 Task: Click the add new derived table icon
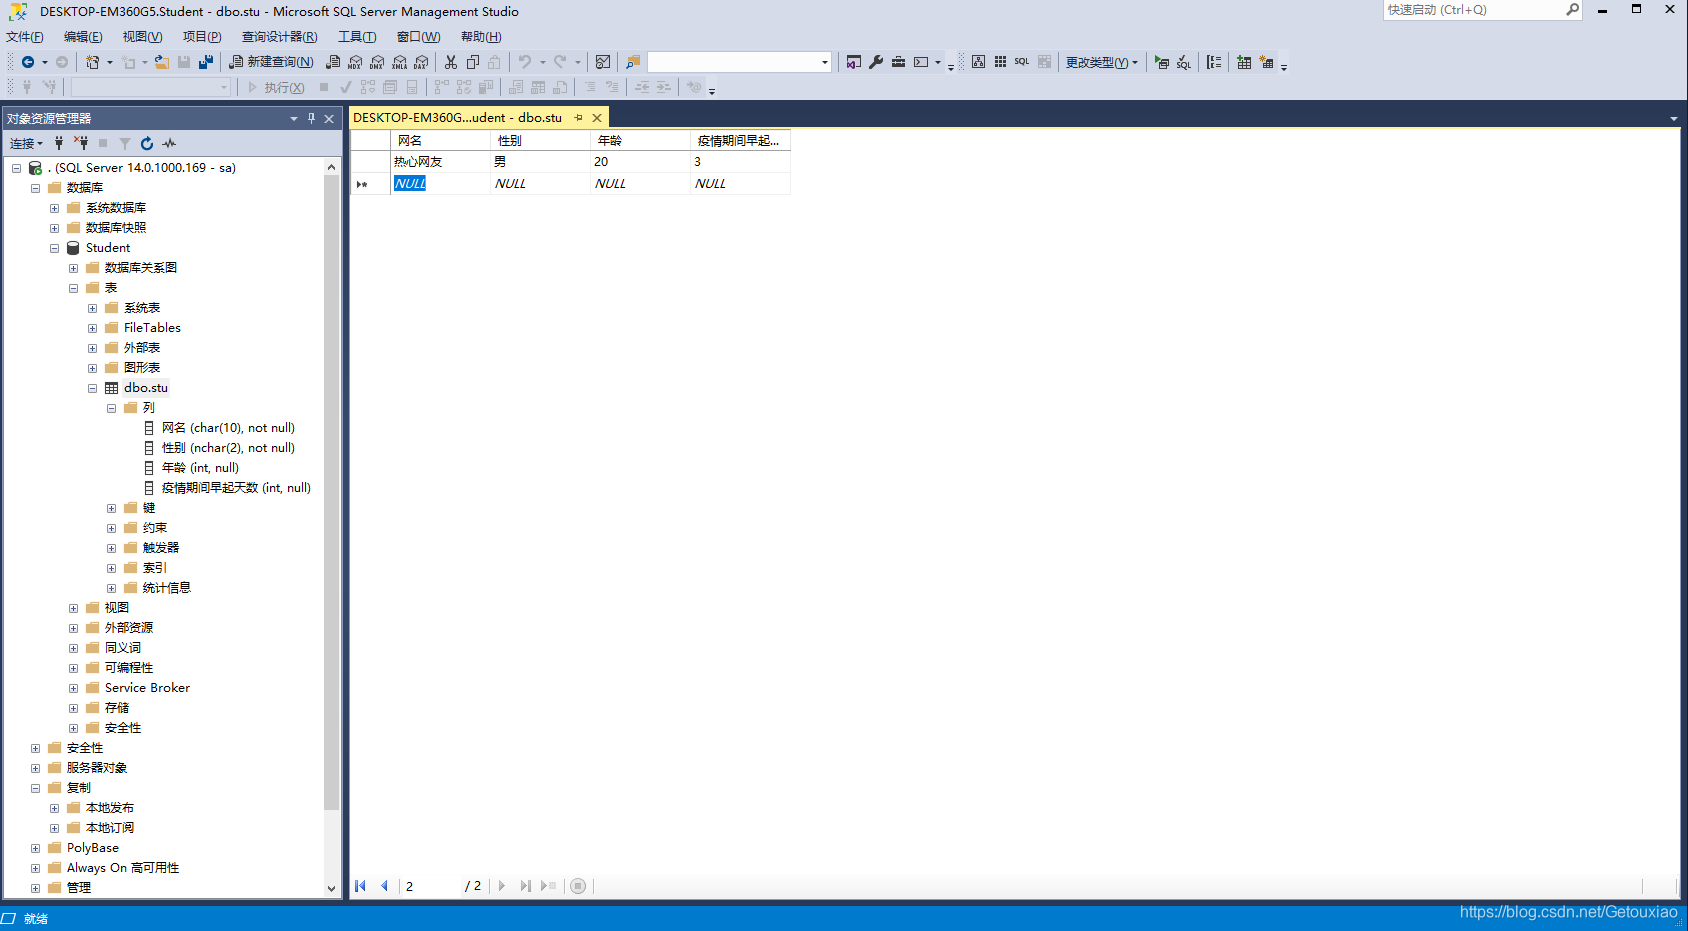[x=1266, y=62]
